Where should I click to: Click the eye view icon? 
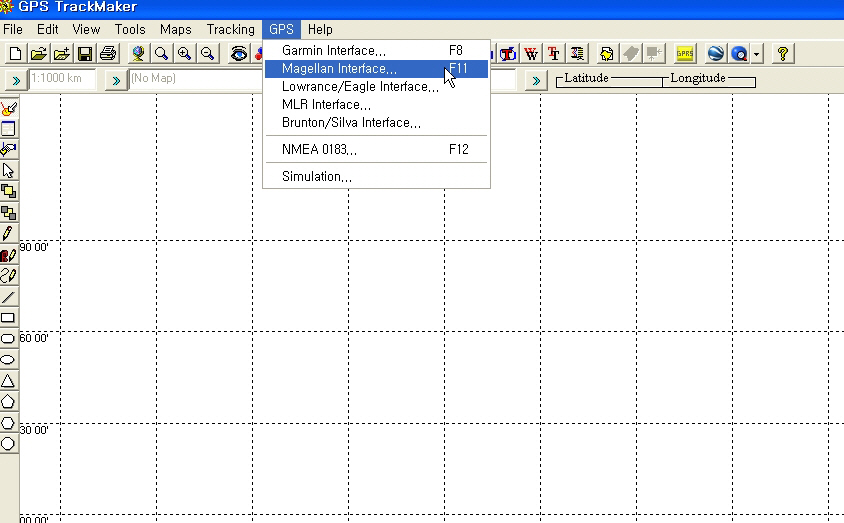[238, 54]
